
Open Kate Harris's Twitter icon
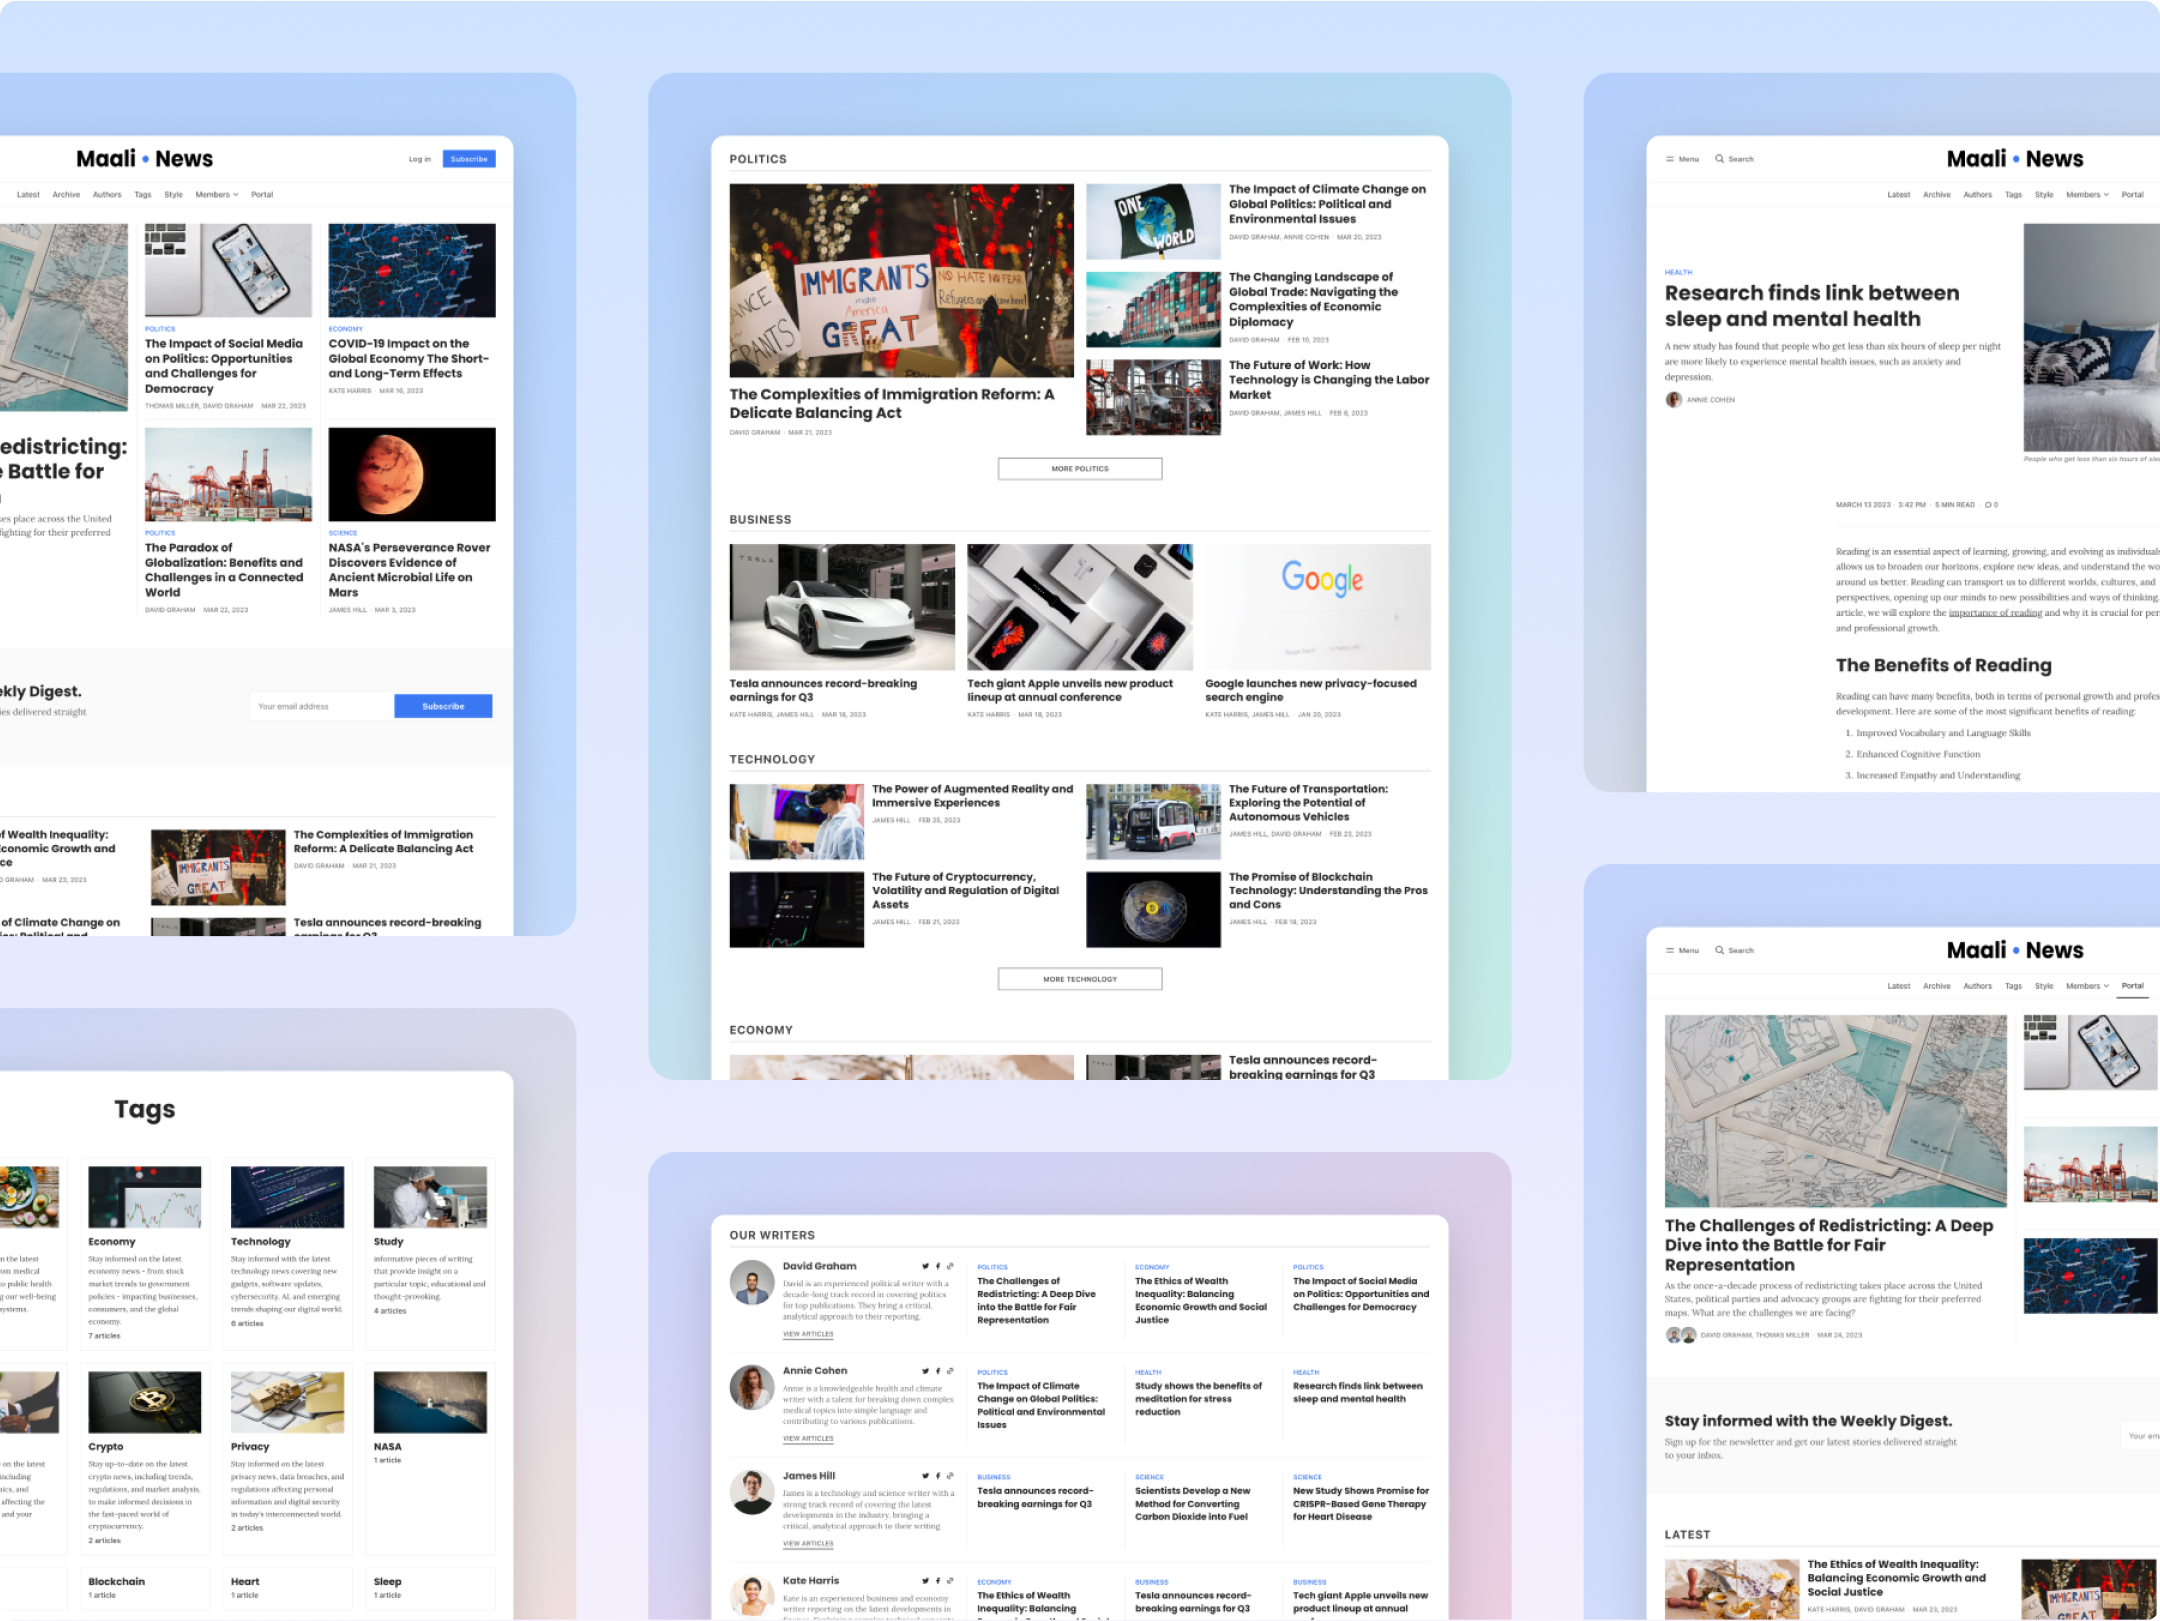coord(925,1581)
